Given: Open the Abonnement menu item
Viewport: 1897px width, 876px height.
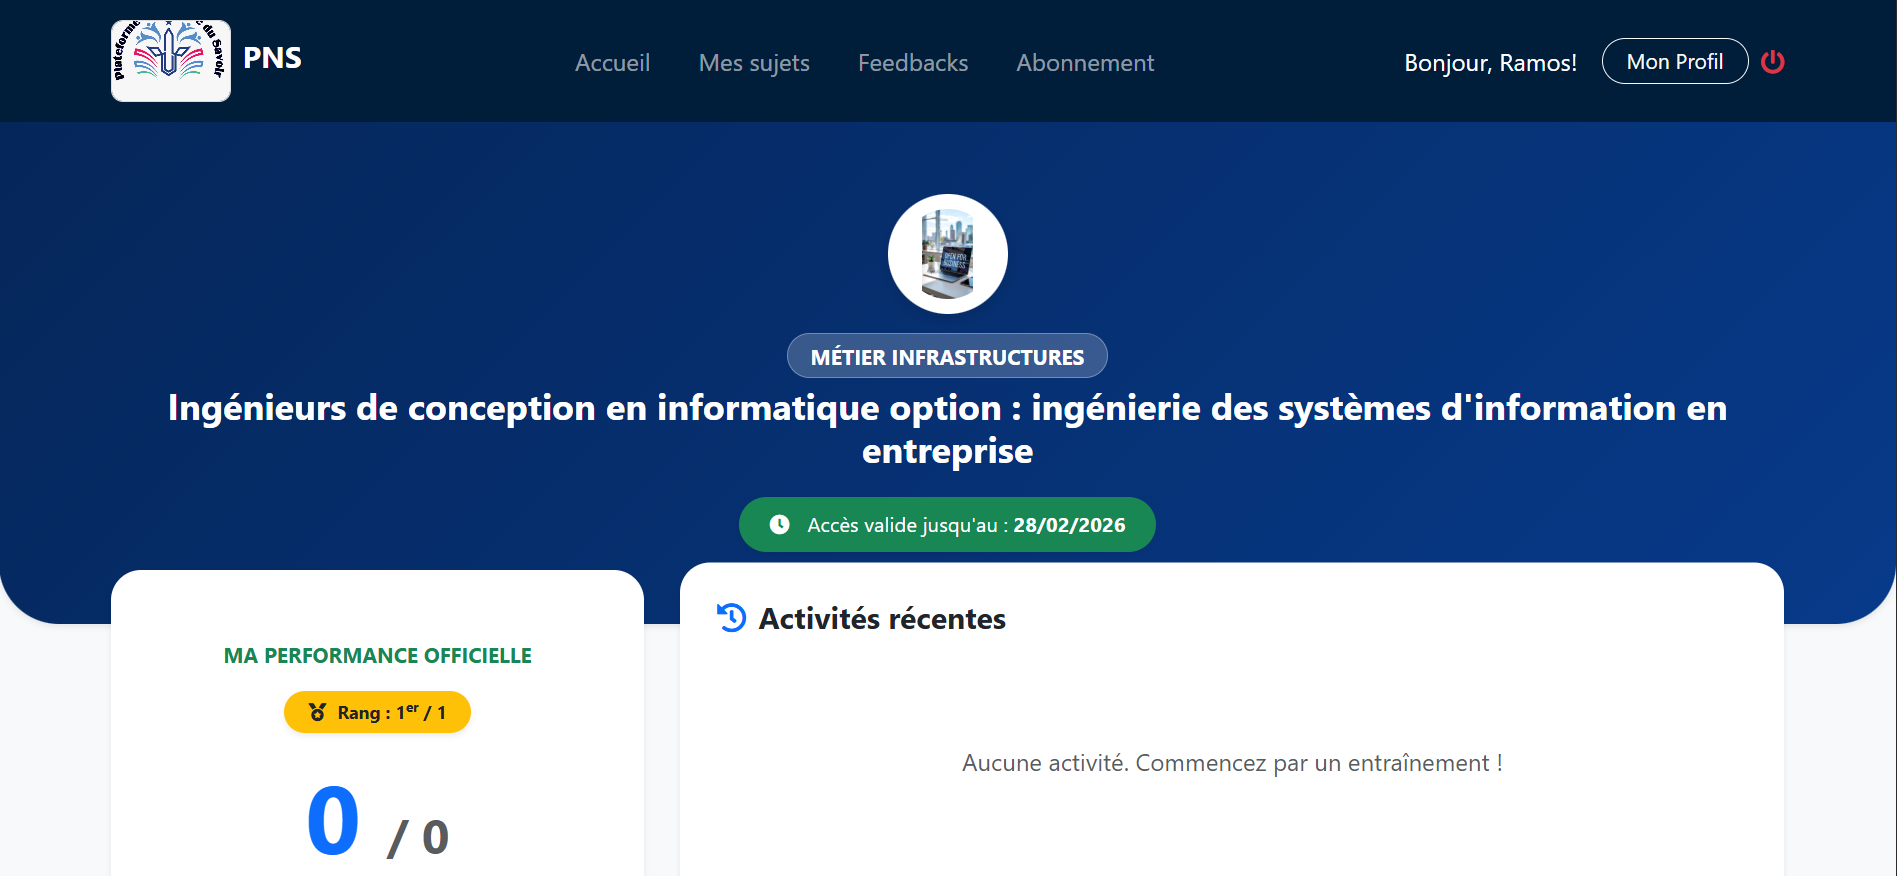Looking at the screenshot, I should click(1085, 63).
